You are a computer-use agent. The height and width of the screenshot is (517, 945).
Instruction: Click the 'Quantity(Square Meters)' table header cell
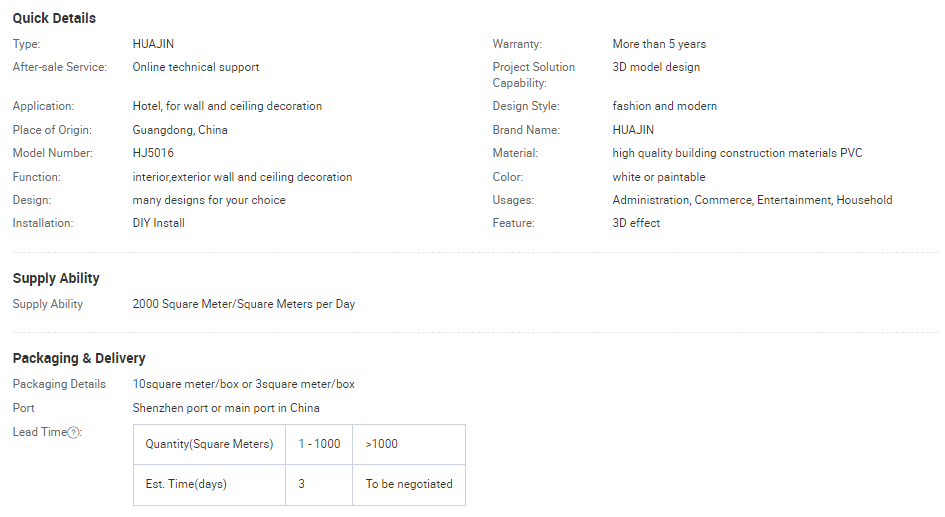click(x=209, y=444)
